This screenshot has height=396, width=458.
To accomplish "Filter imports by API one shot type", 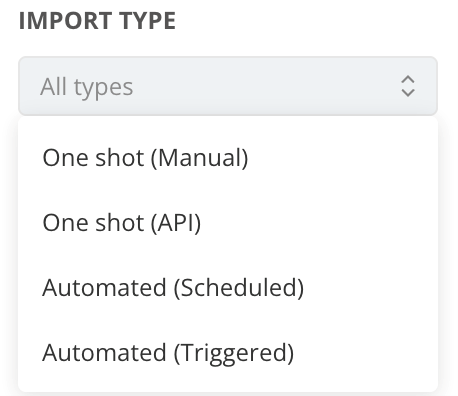I will (228, 223).
